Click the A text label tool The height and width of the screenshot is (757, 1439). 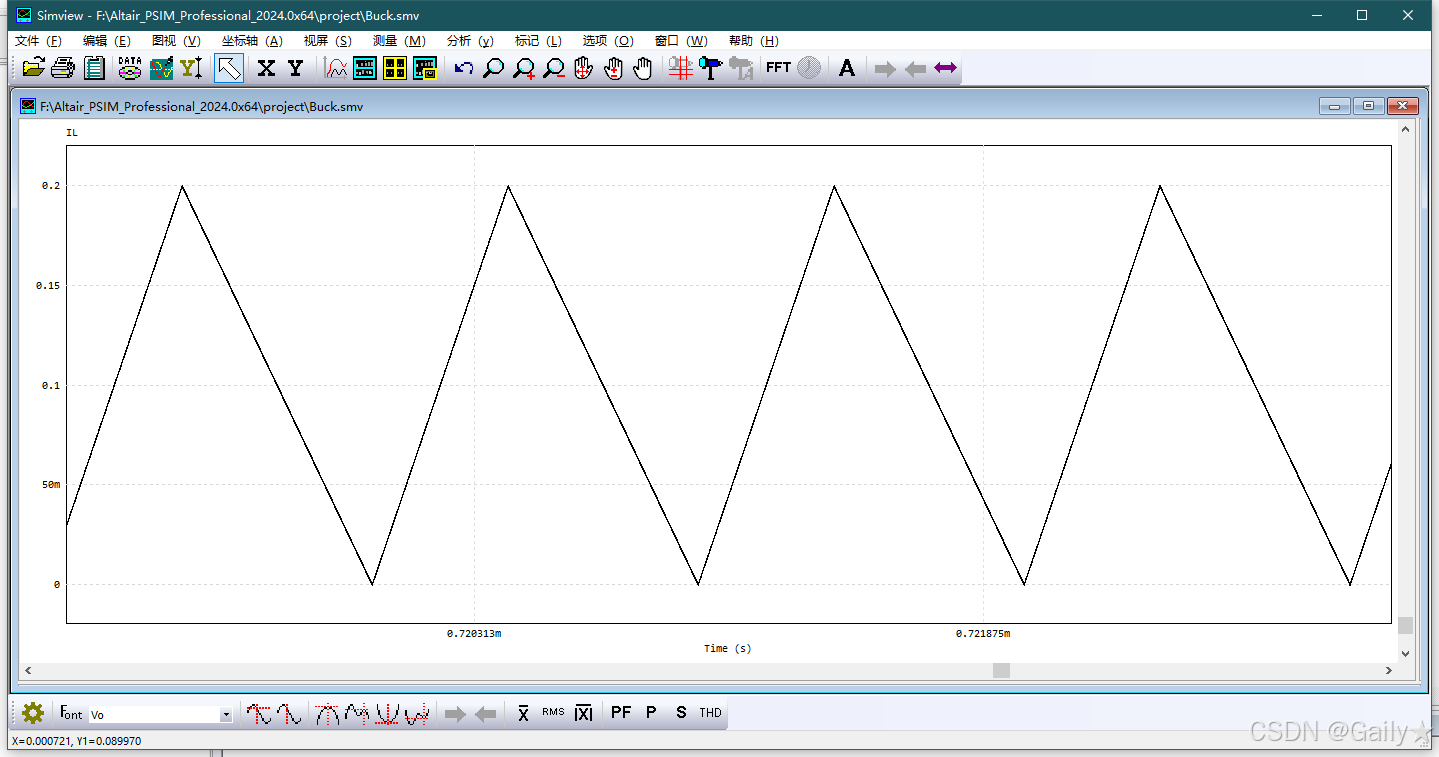(847, 68)
